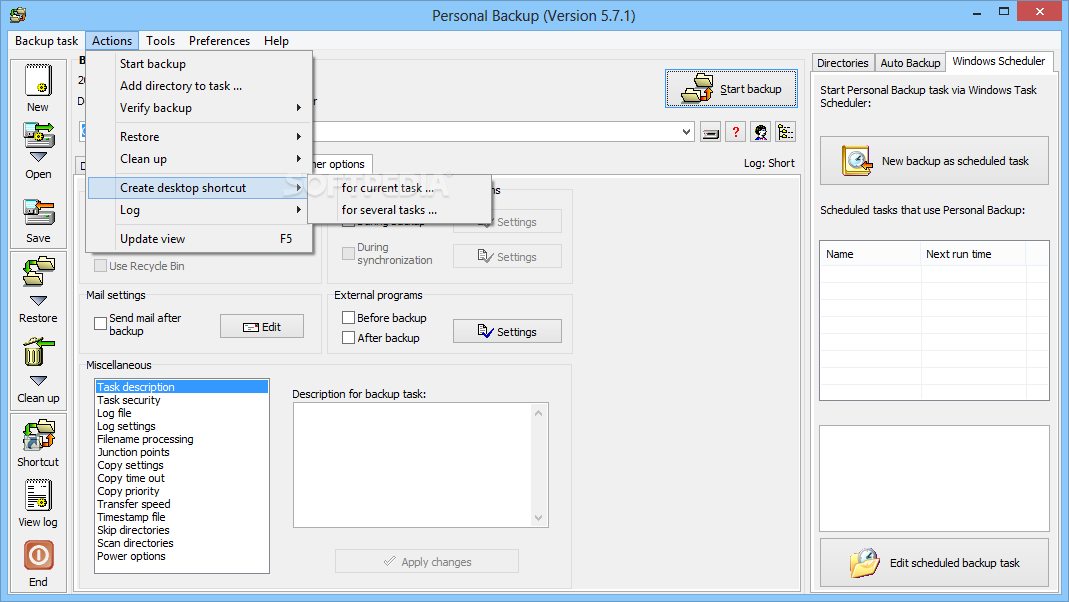Click the Shortcut icon in sidebar
The height and width of the screenshot is (602, 1069).
38,435
